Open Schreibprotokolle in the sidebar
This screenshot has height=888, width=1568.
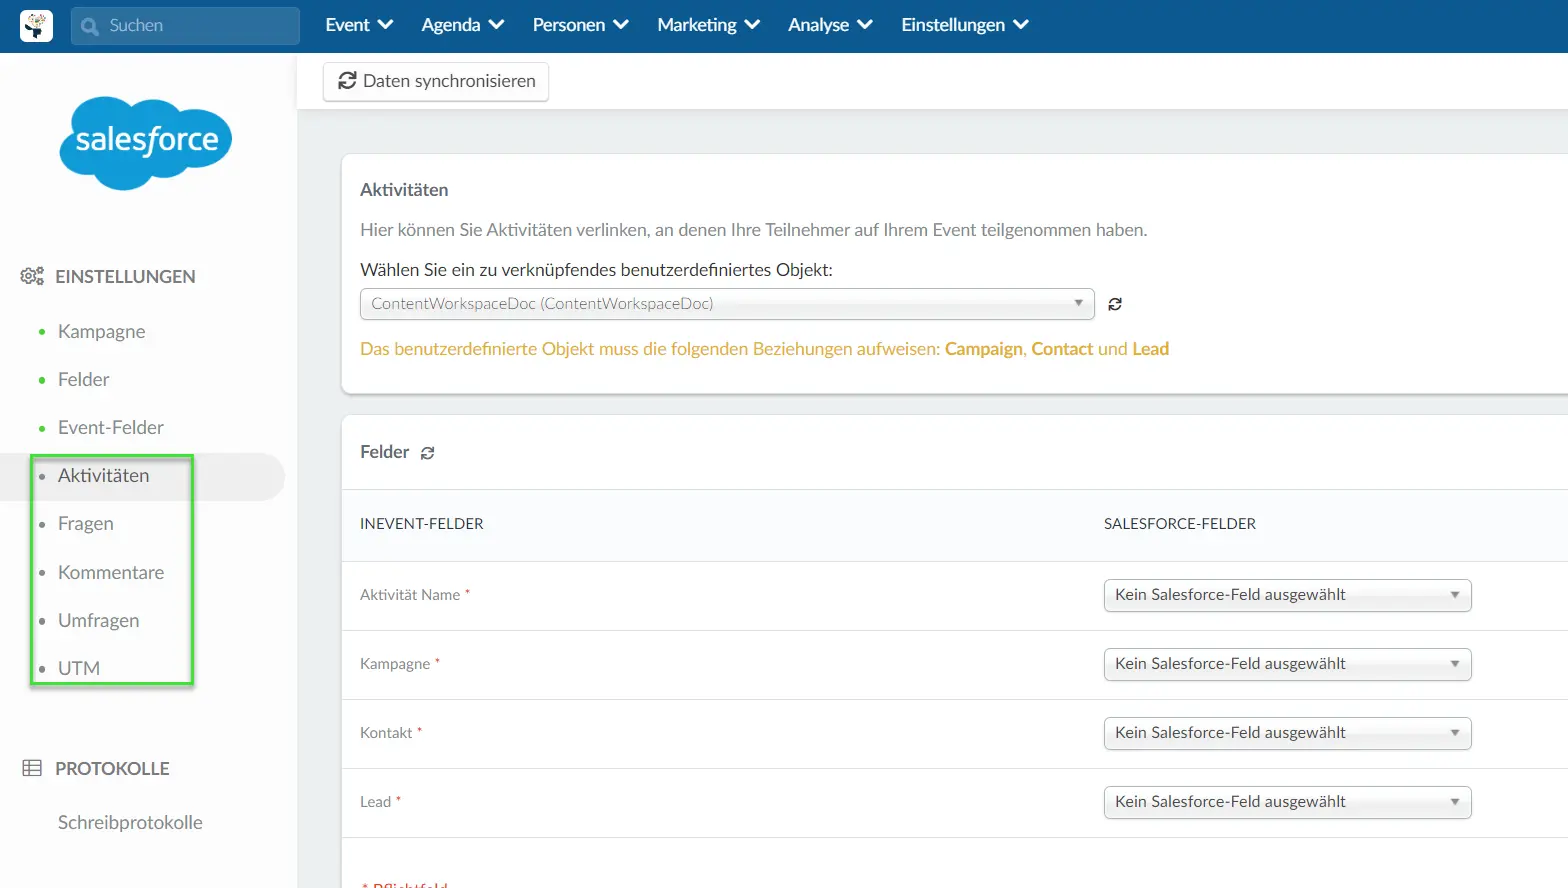tap(130, 822)
